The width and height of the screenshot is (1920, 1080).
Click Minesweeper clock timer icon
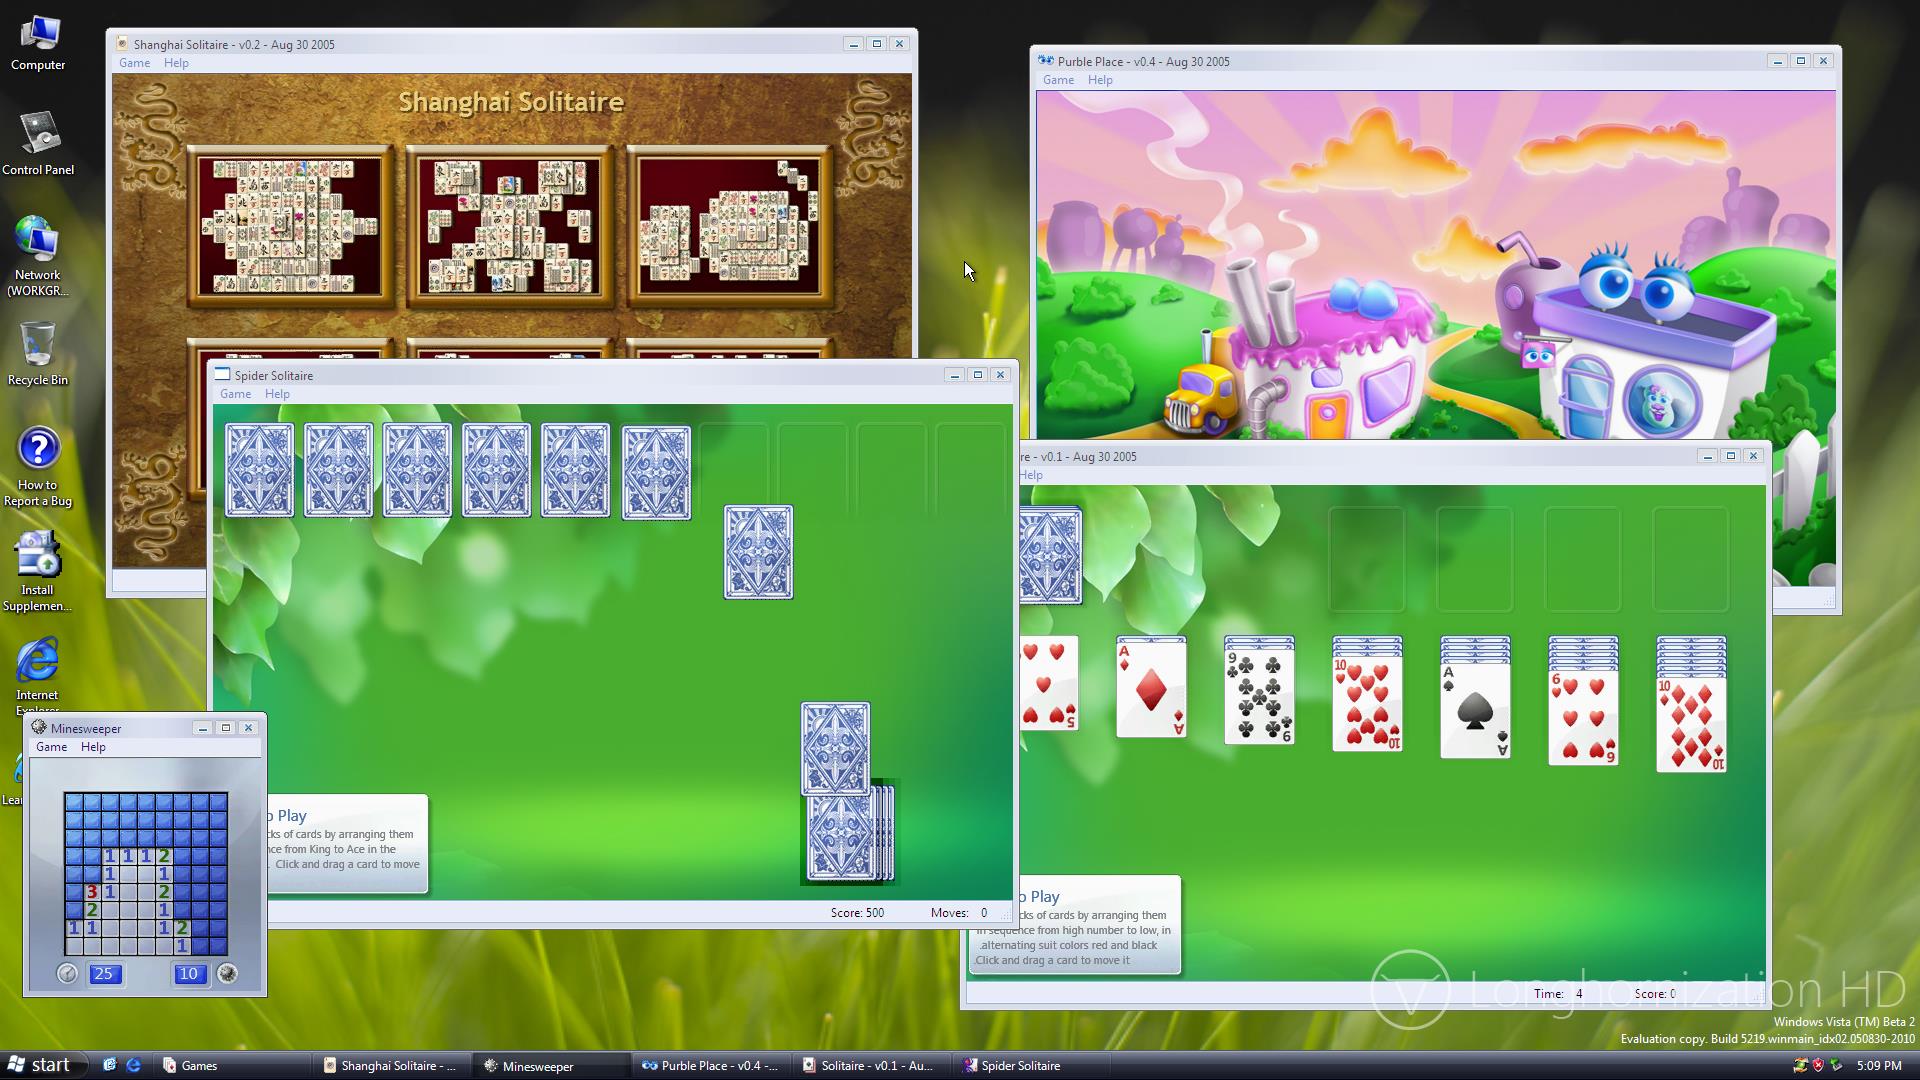67,974
